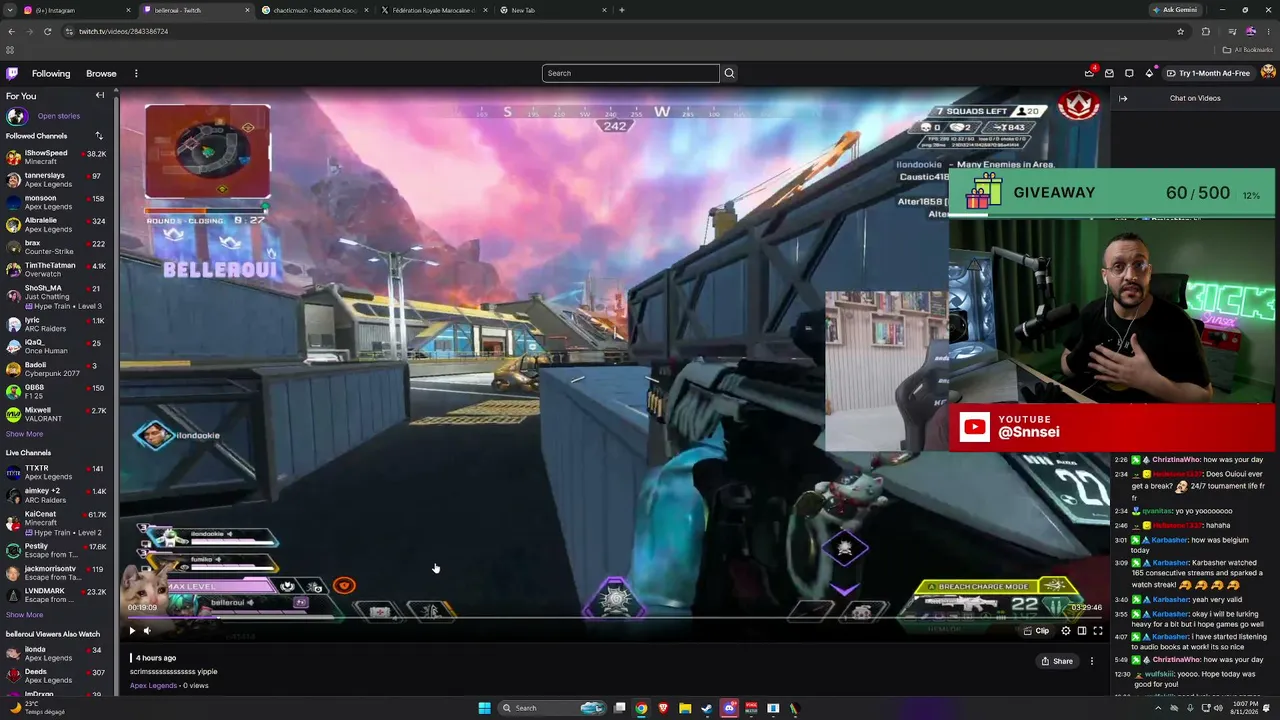Open TimTheTatman channel in sidebar
The width and height of the screenshot is (1280, 720).
point(57,269)
